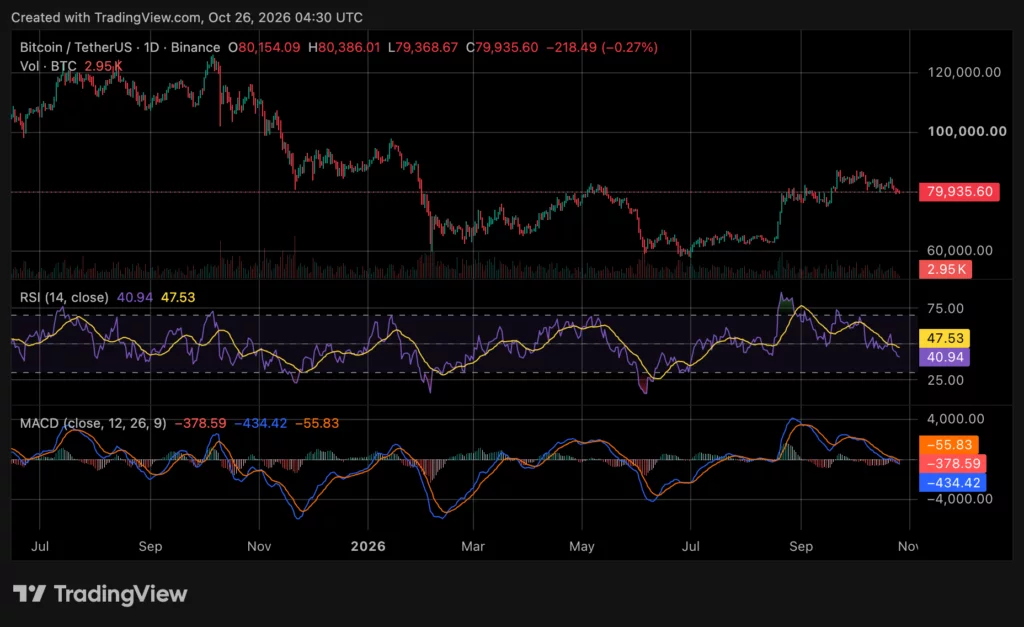Click the MACD (close, 12, 26, 9) label

93,423
